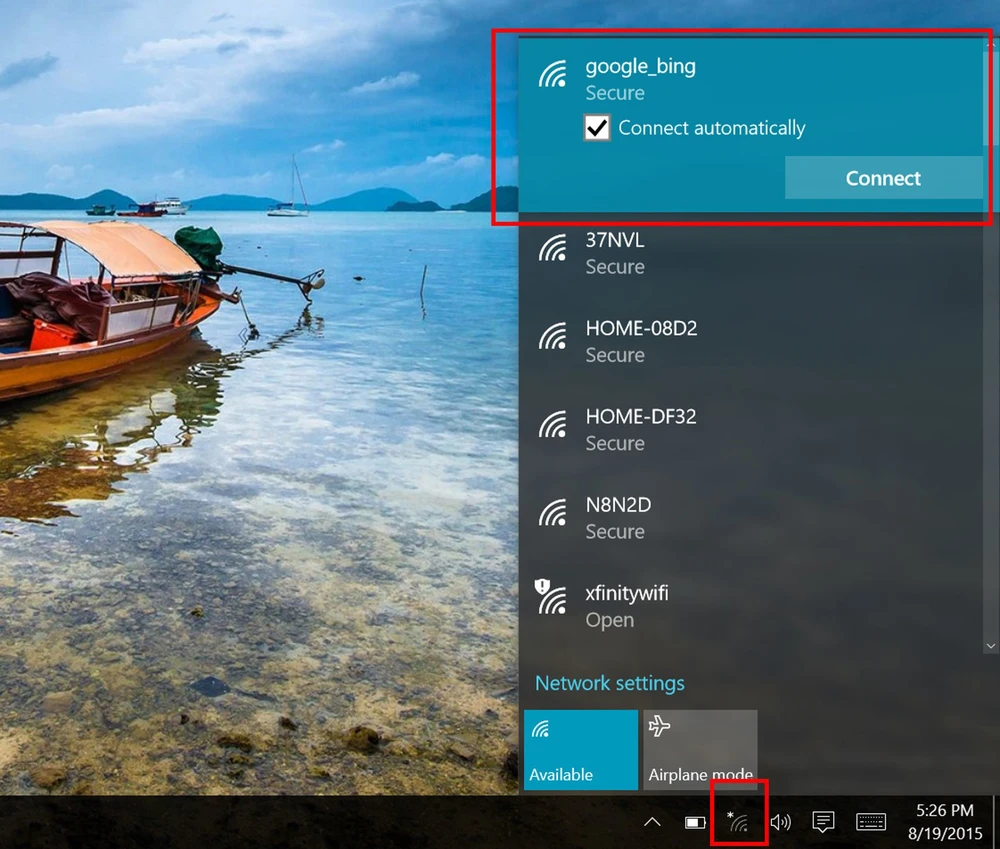Show hidden icons with the tray chevron
Screen dimensions: 1000x849
coord(652,822)
